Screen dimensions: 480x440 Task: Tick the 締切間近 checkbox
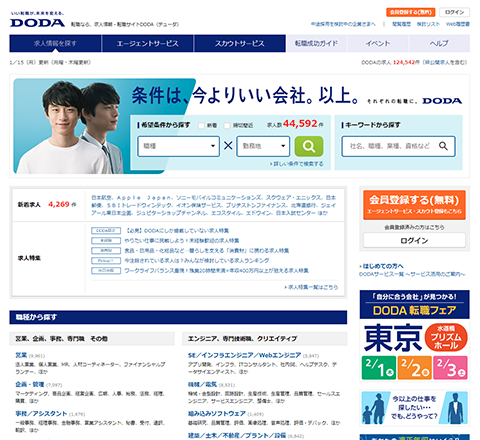[227, 125]
